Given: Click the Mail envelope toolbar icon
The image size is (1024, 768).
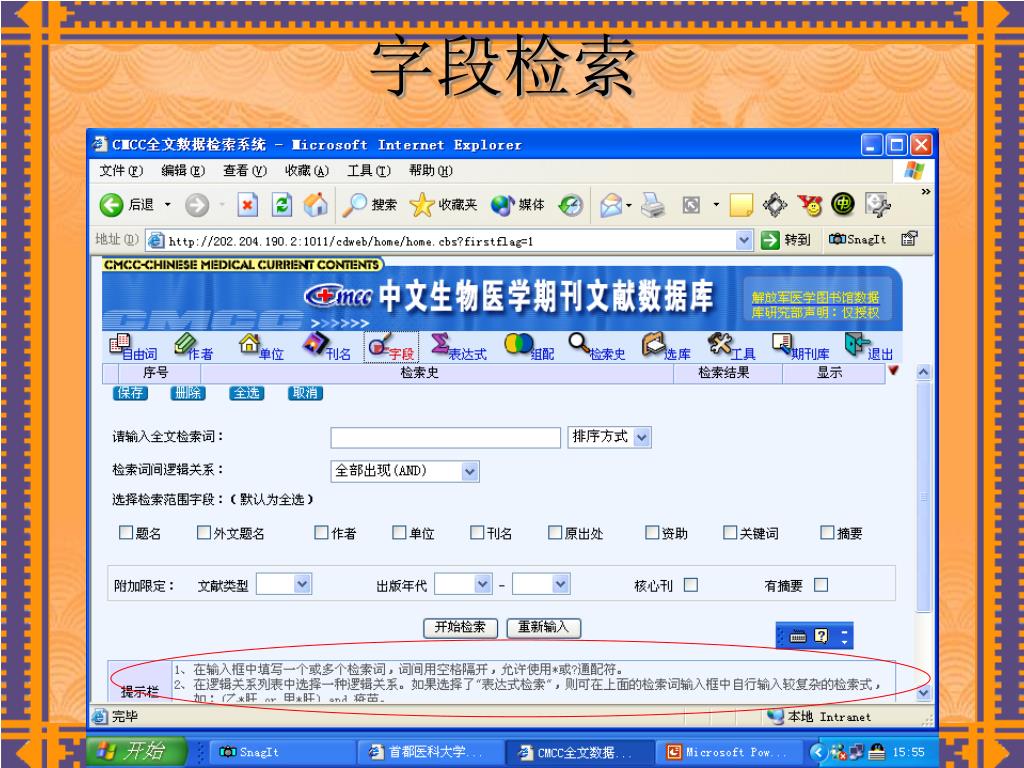Looking at the screenshot, I should pos(611,206).
